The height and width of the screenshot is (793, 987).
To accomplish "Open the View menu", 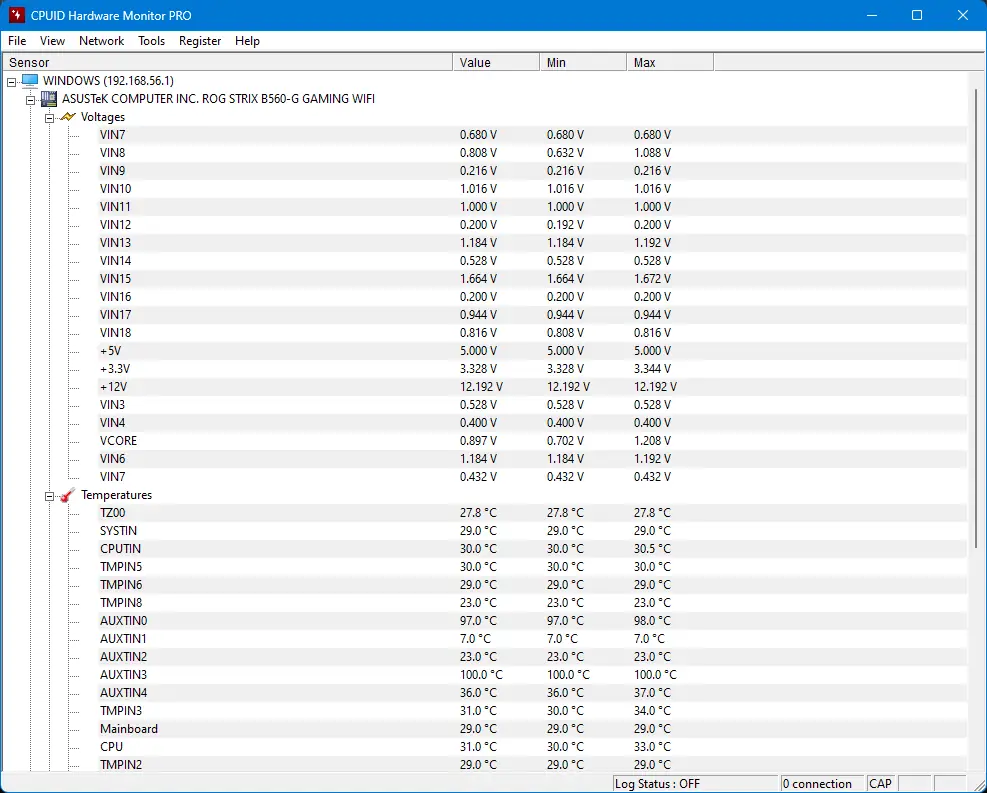I will (52, 41).
